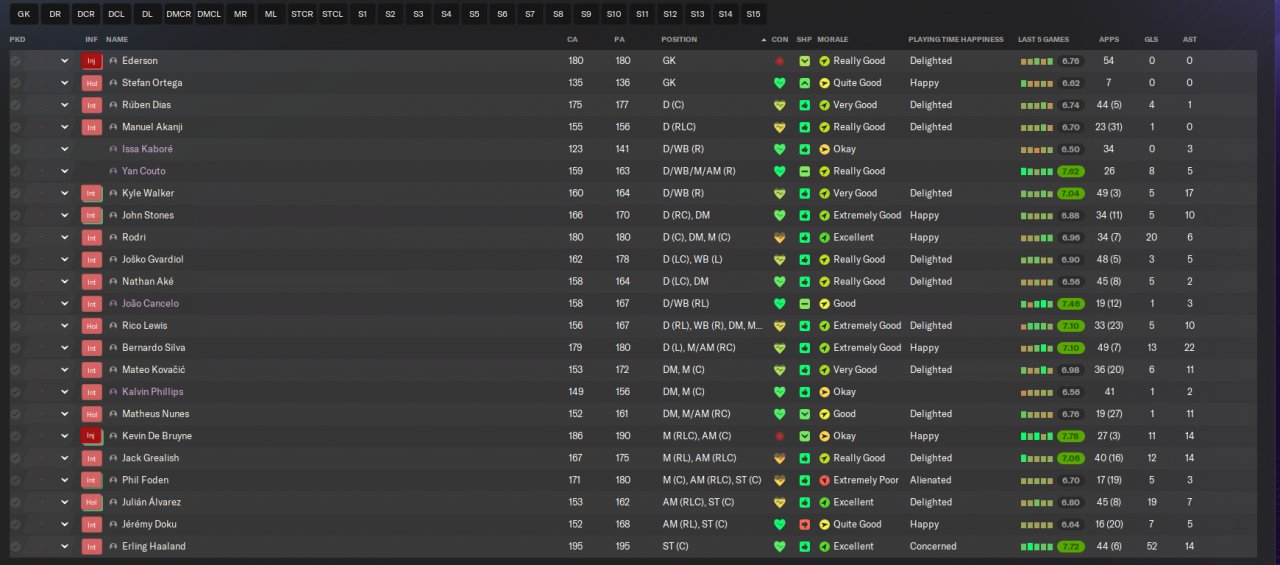Sort by the Position column header

coord(679,39)
